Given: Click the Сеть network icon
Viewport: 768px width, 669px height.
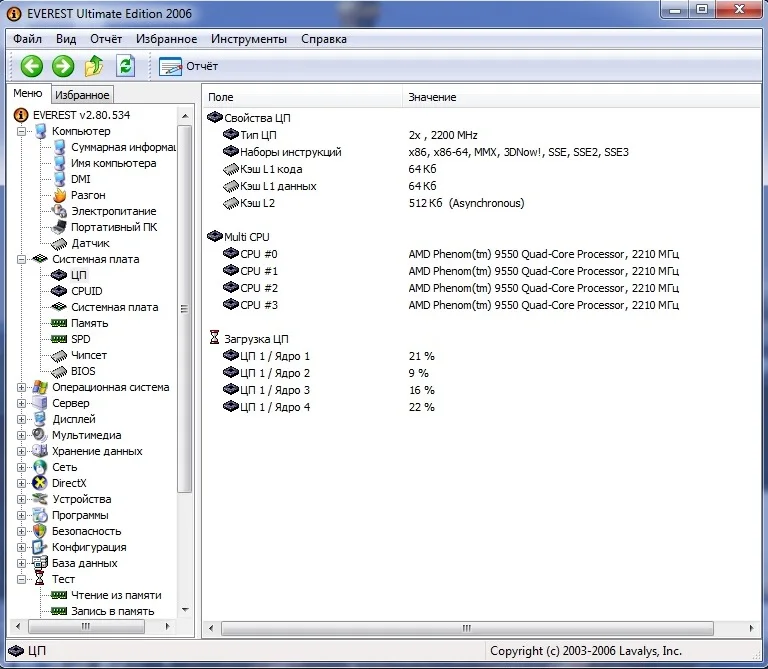Looking at the screenshot, I should (x=40, y=467).
